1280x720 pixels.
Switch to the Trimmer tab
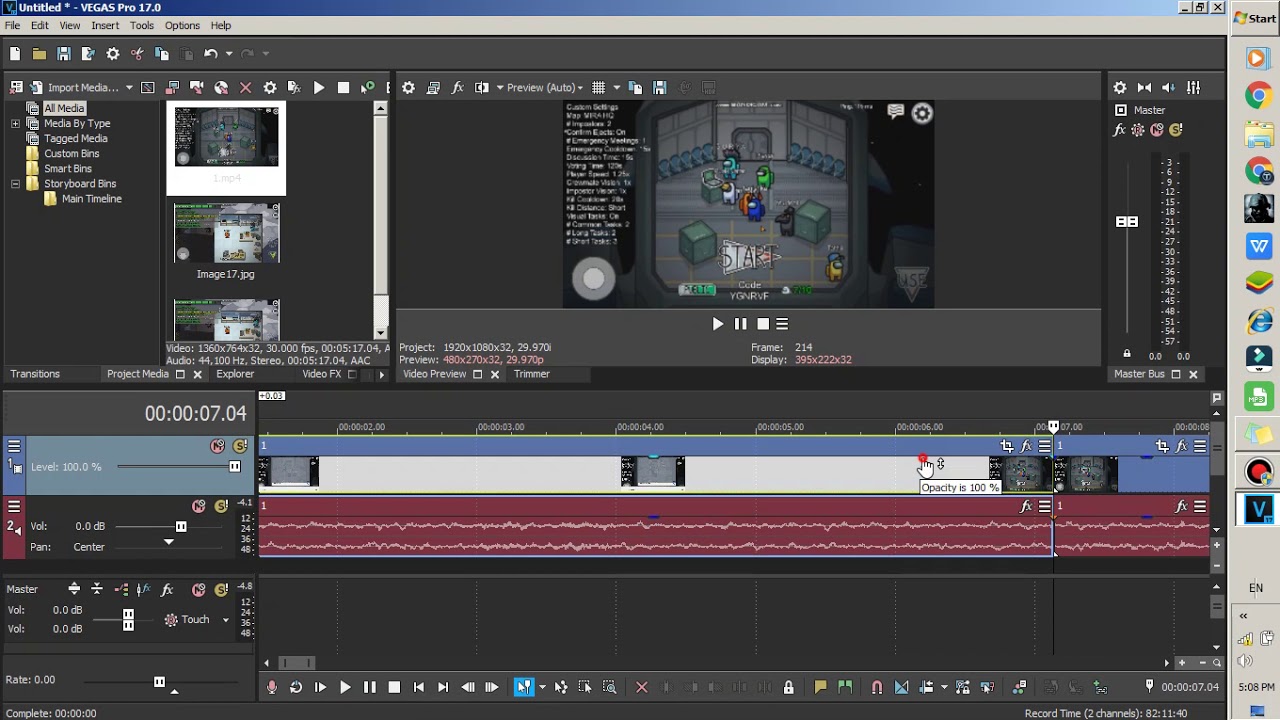click(531, 374)
